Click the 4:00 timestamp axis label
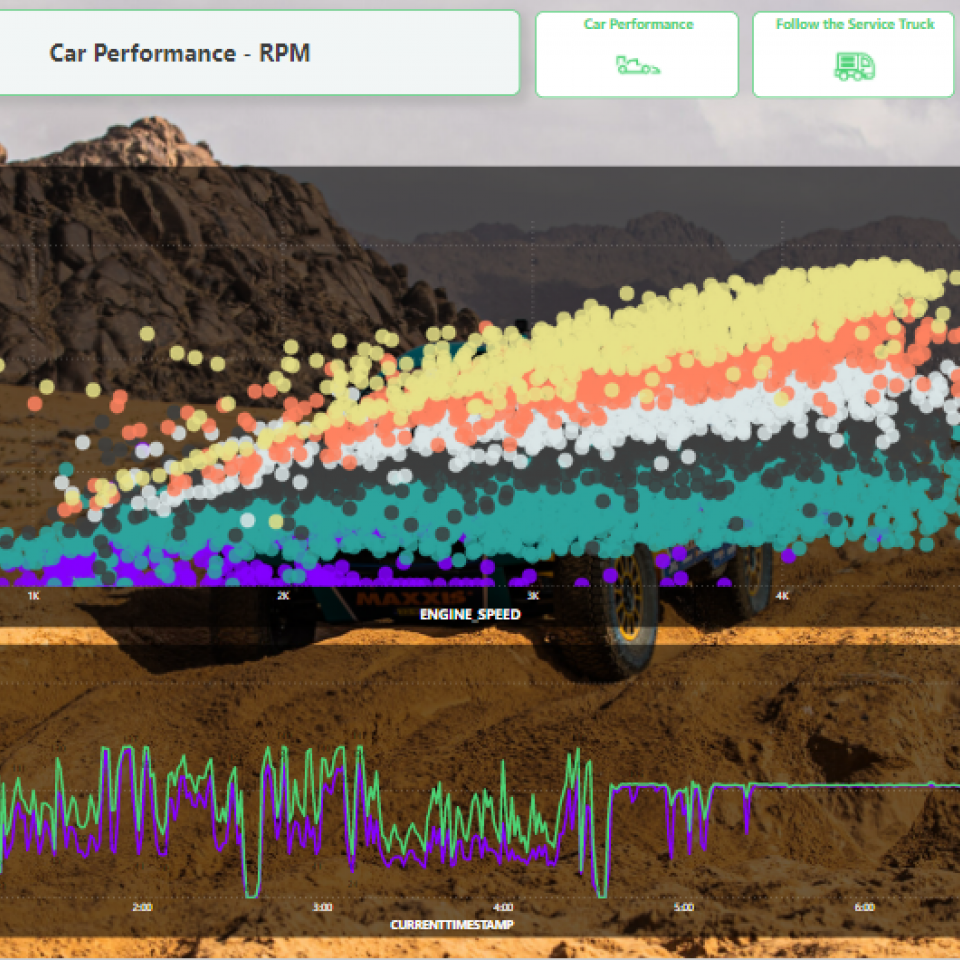 pyautogui.click(x=504, y=908)
